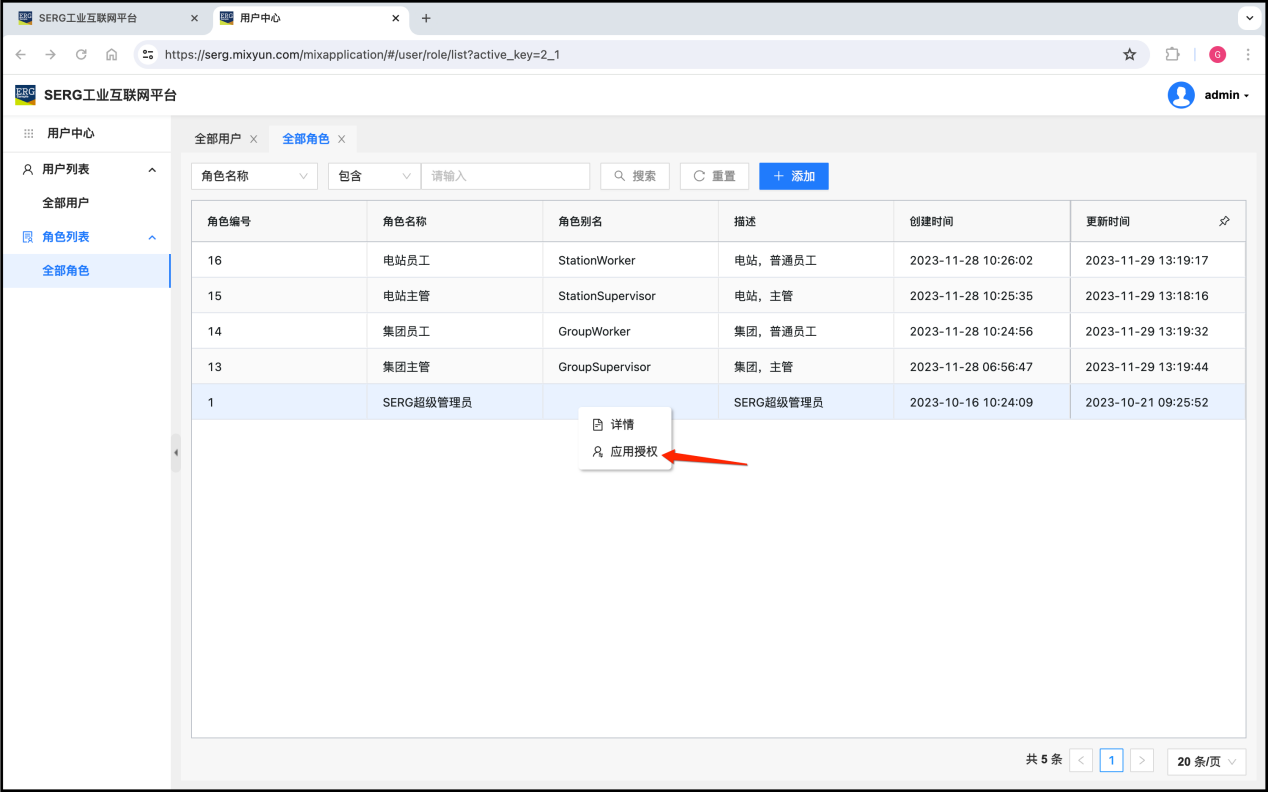Click the pin icon in 更新时间 column header
Viewport: 1268px width, 792px height.
pos(1224,221)
